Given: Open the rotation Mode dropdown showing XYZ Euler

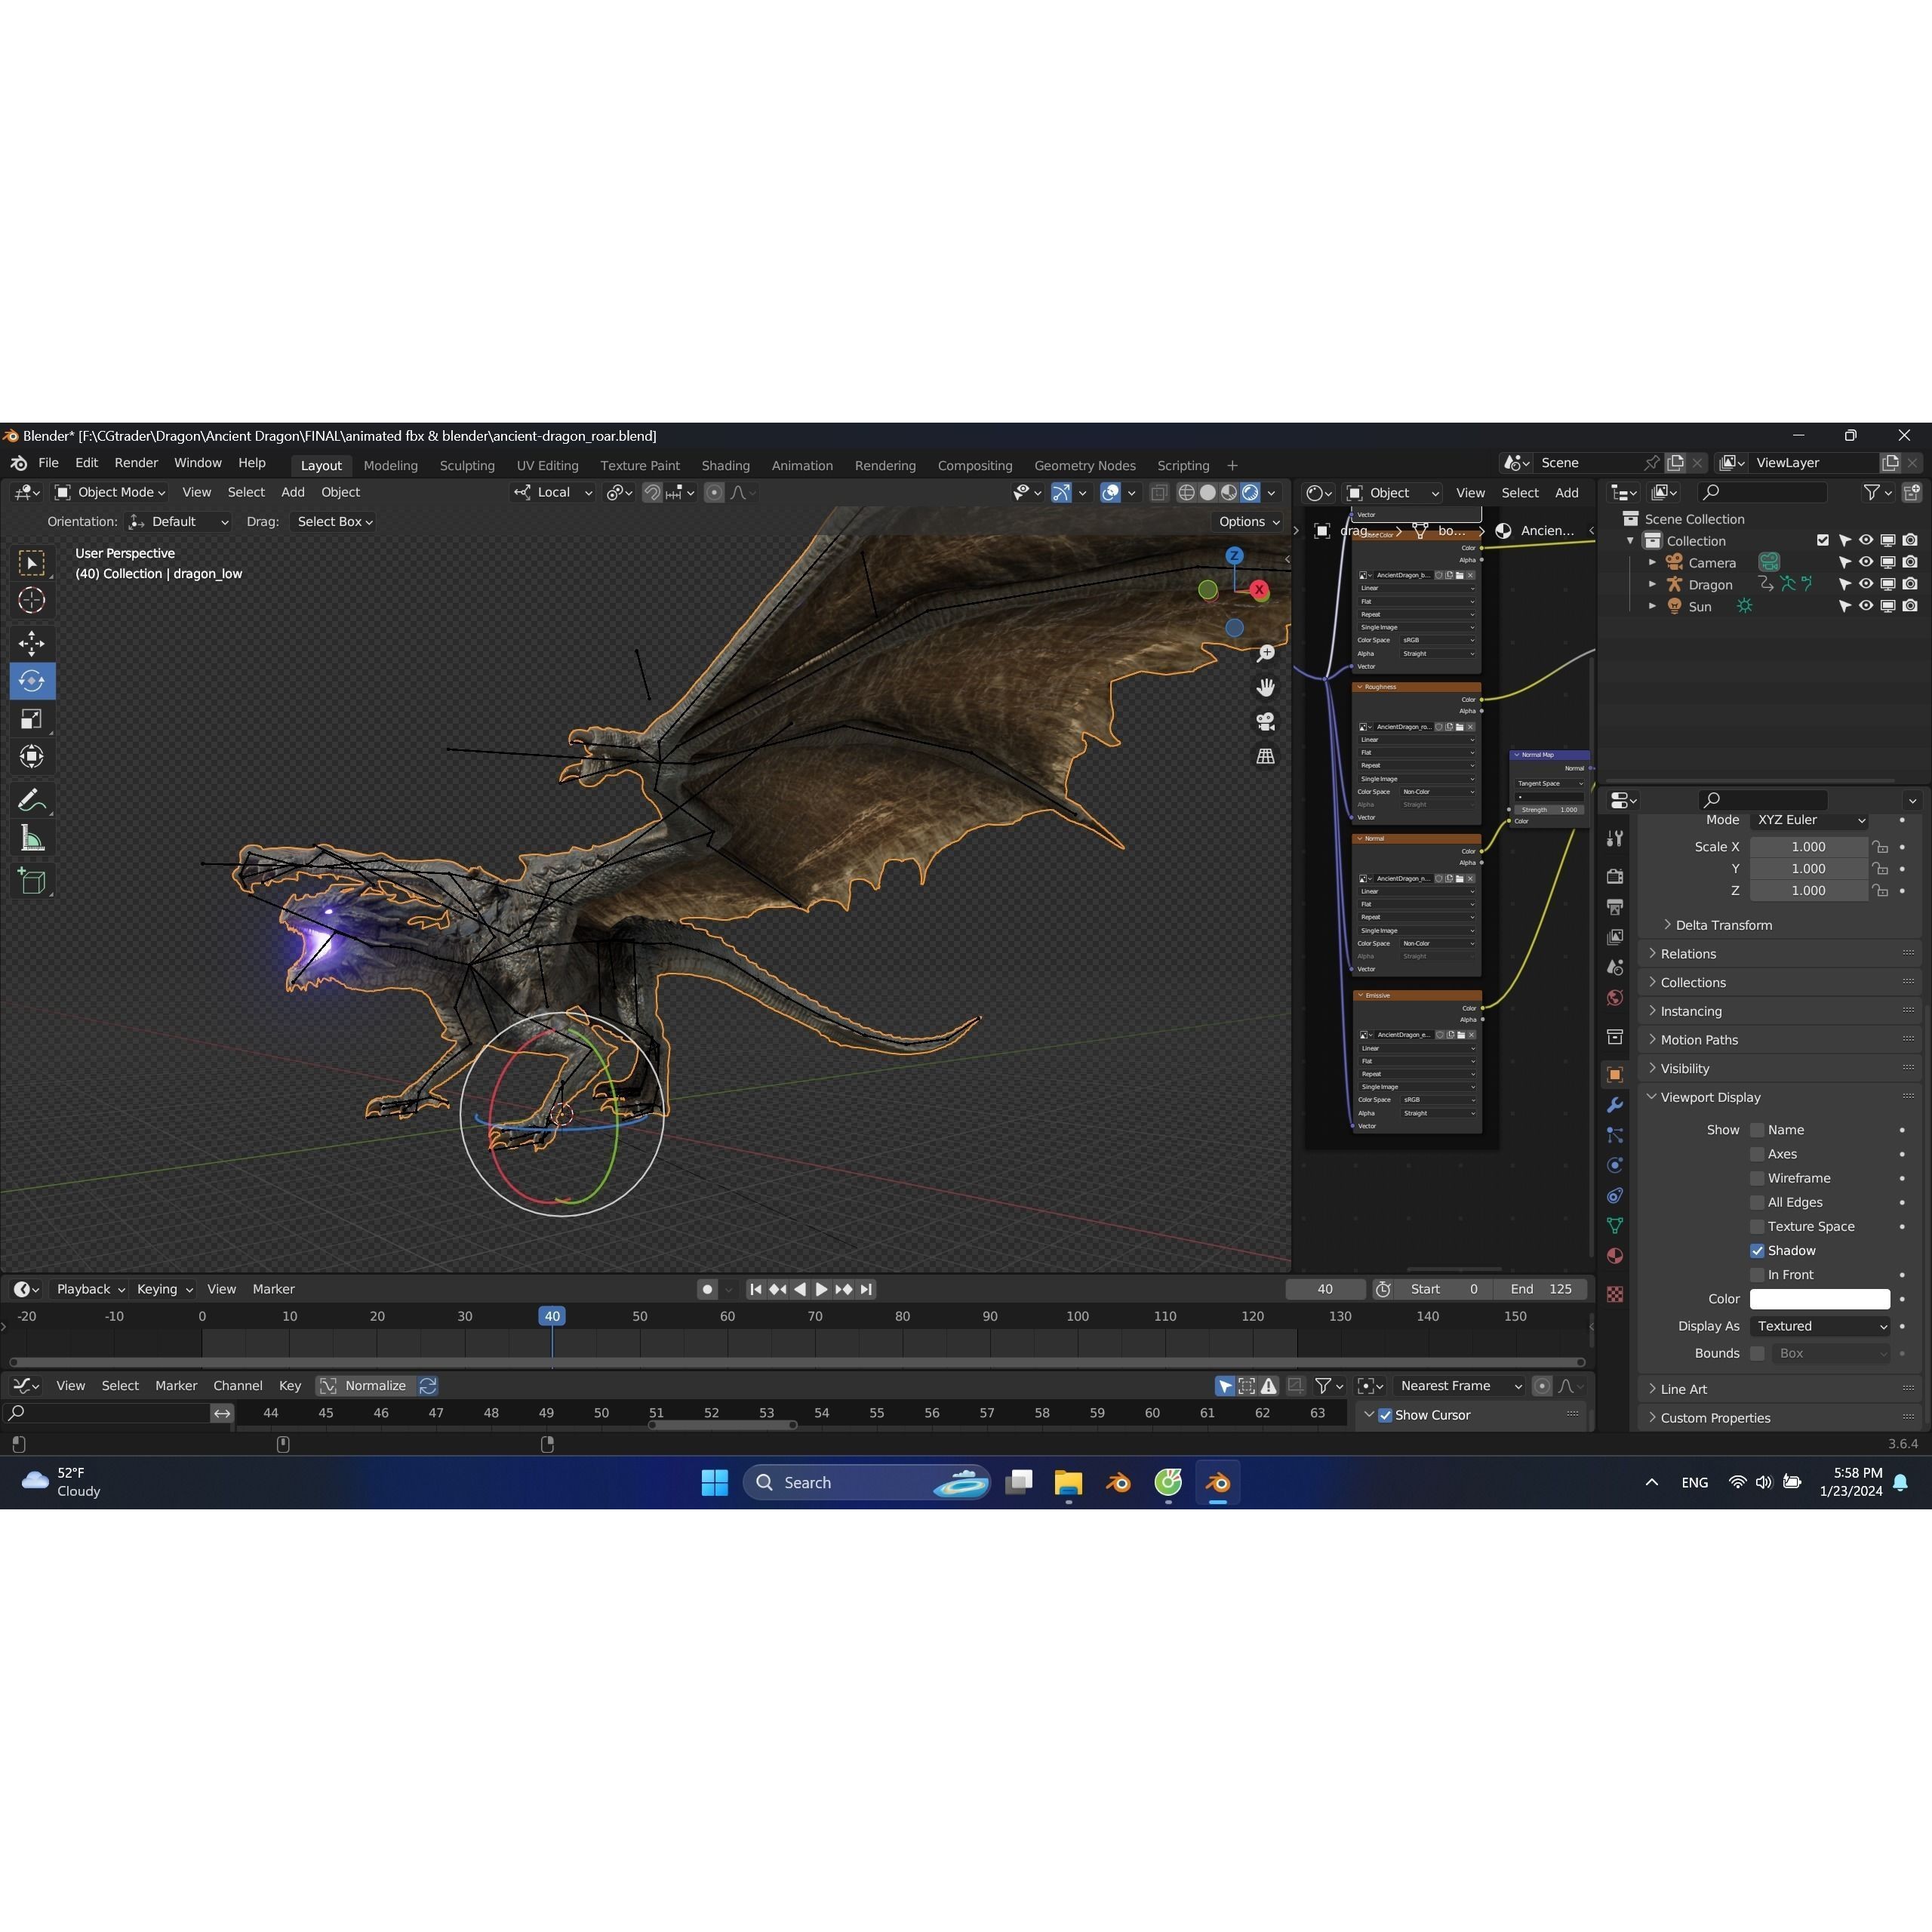Looking at the screenshot, I should (x=1810, y=819).
